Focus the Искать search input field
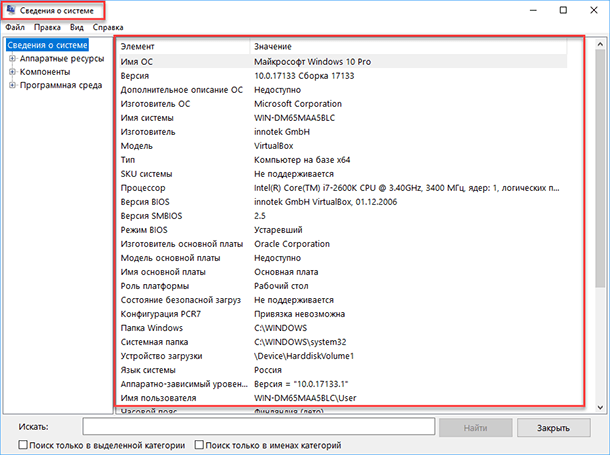610x455 pixels. 259,427
